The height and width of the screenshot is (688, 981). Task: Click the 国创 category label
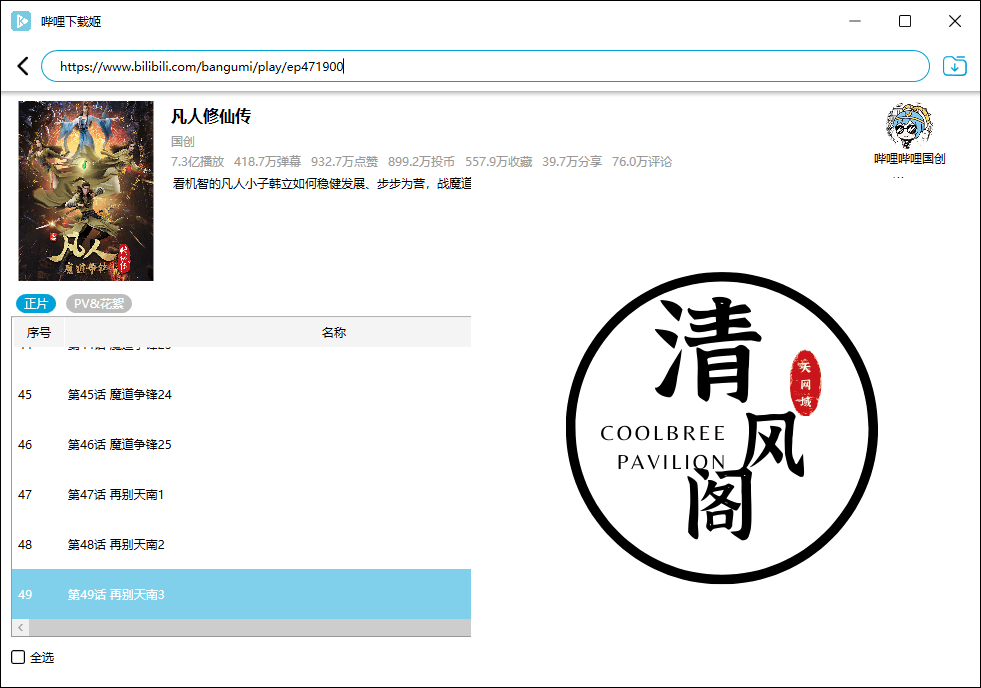point(183,142)
